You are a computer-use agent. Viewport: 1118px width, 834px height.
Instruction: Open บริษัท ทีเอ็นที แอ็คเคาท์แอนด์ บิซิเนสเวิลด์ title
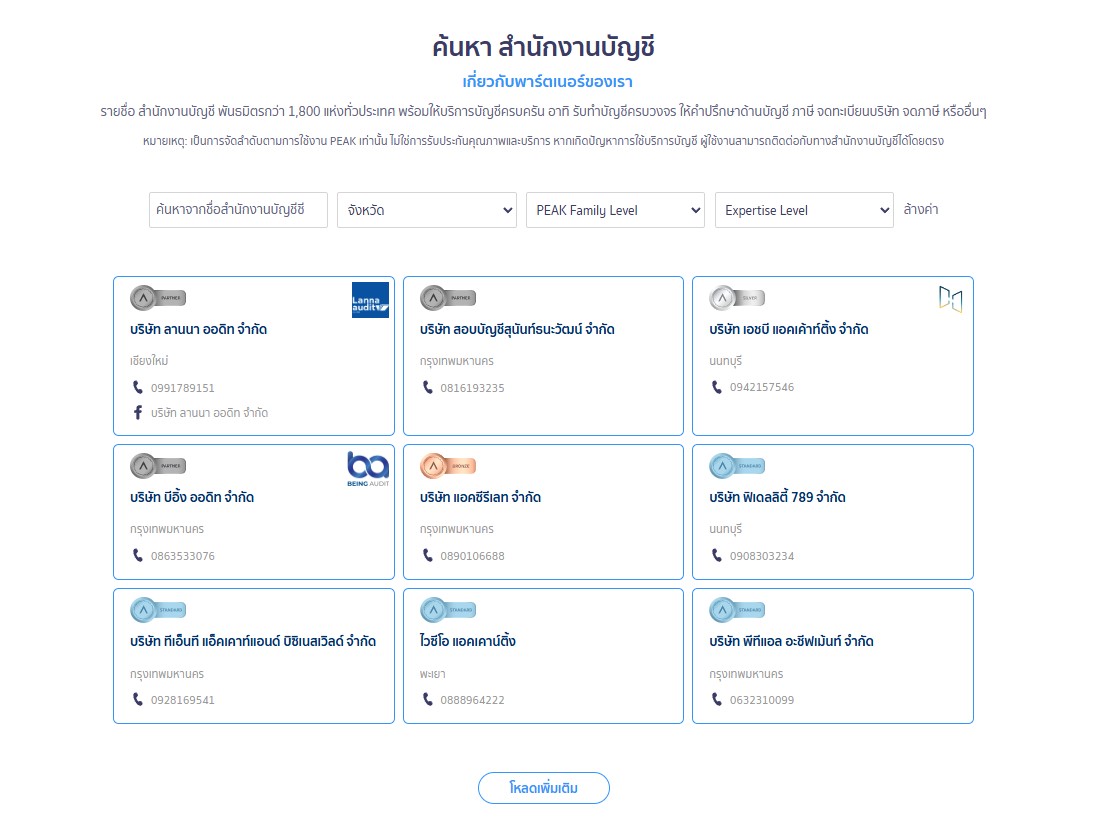pos(253,642)
